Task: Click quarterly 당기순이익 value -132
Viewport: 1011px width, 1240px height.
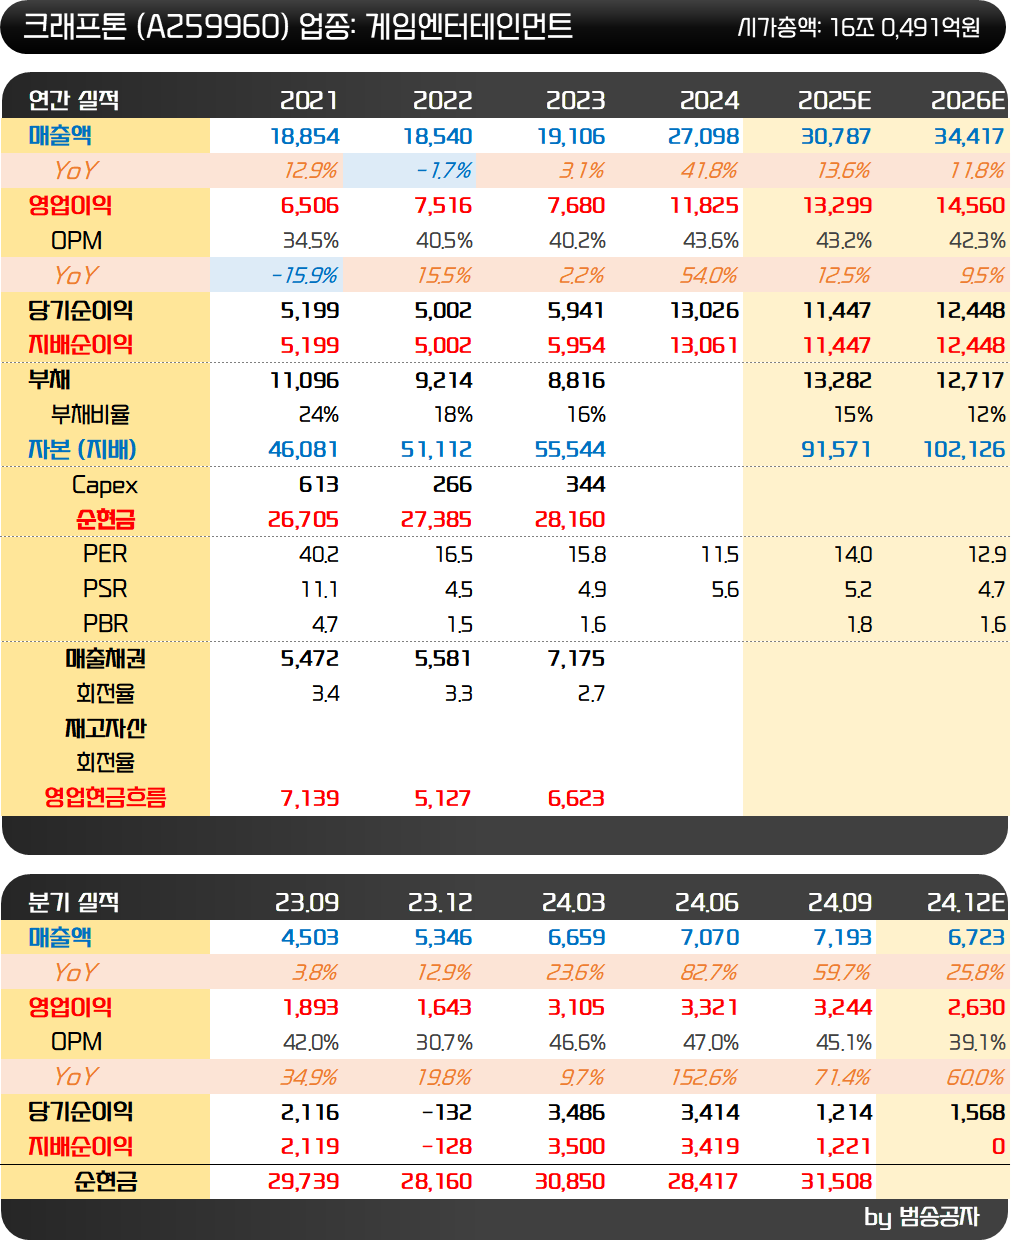Action: 447,1112
